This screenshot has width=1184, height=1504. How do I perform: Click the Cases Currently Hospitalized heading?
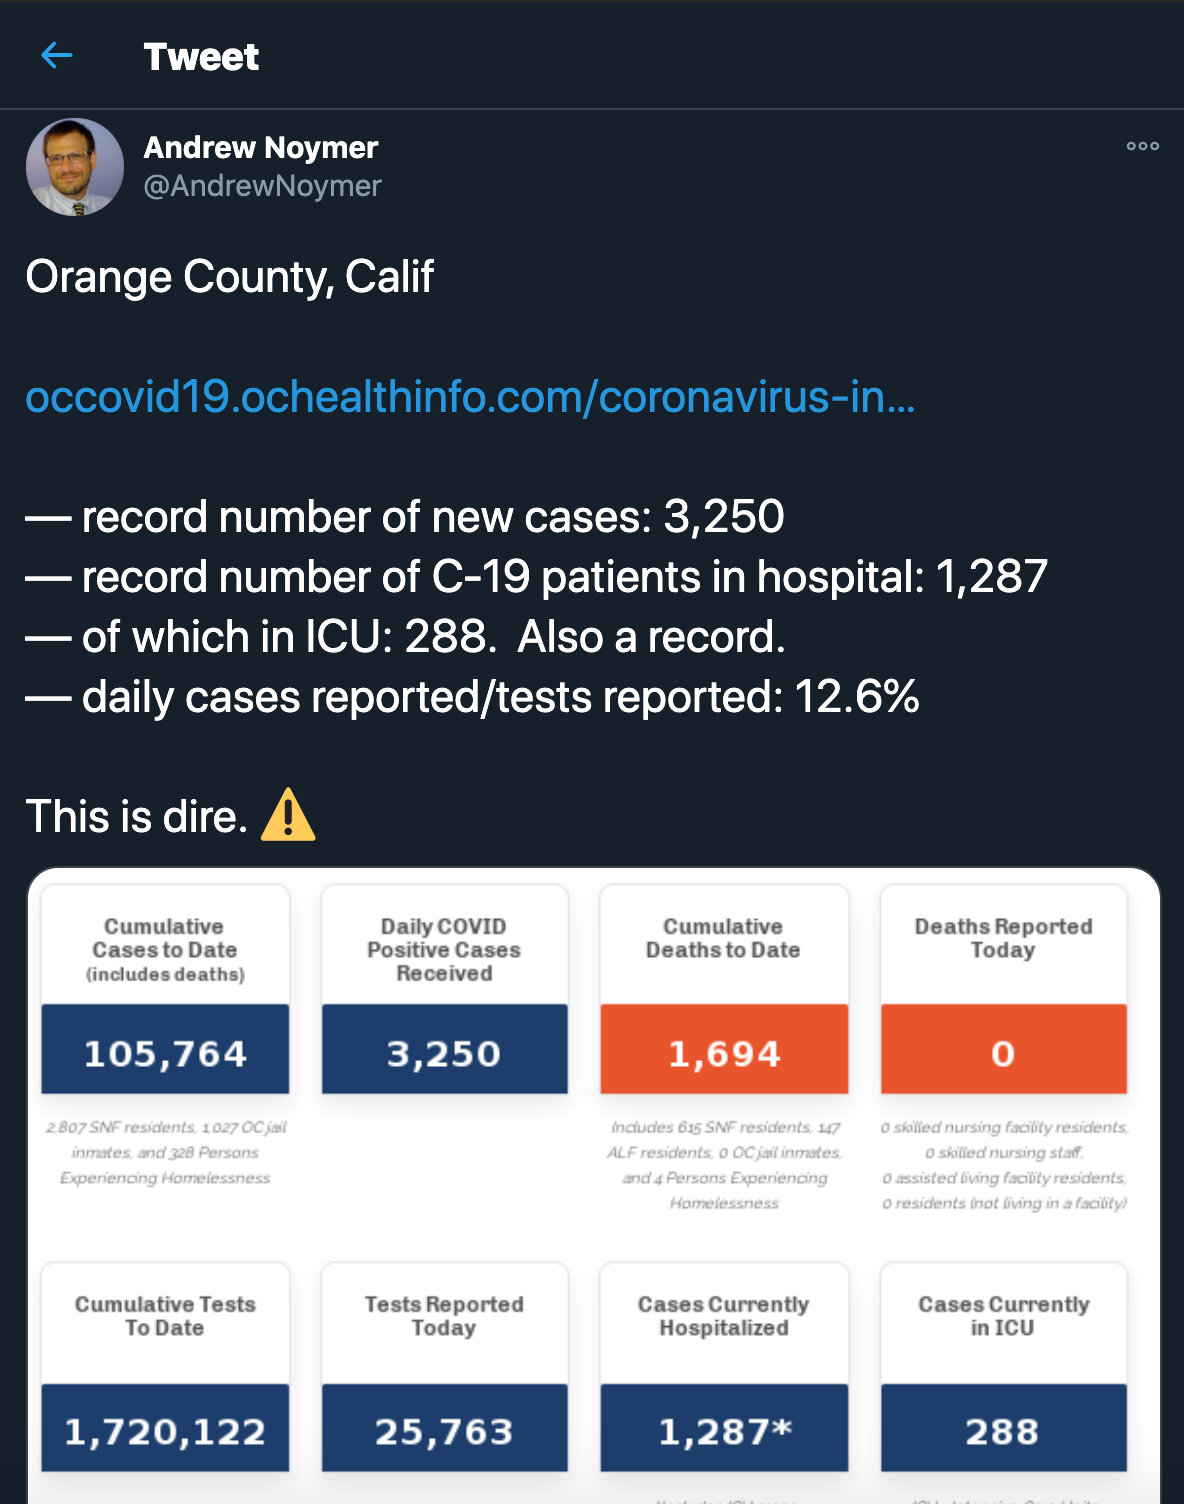724,1316
